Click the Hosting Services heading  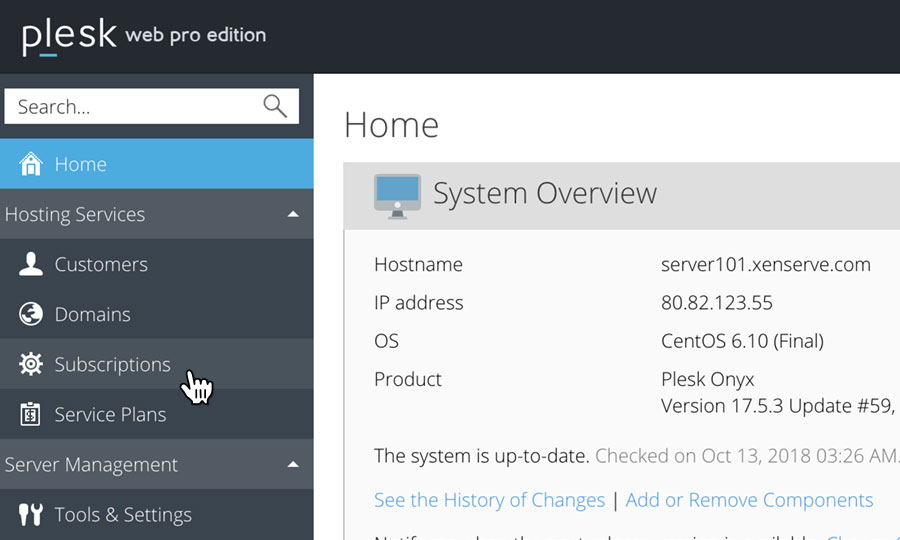point(75,214)
